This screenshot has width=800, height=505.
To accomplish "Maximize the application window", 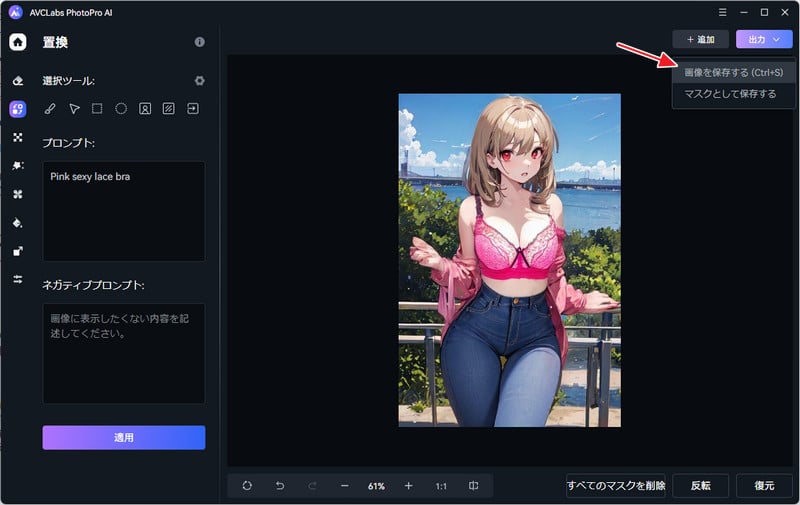I will [764, 12].
